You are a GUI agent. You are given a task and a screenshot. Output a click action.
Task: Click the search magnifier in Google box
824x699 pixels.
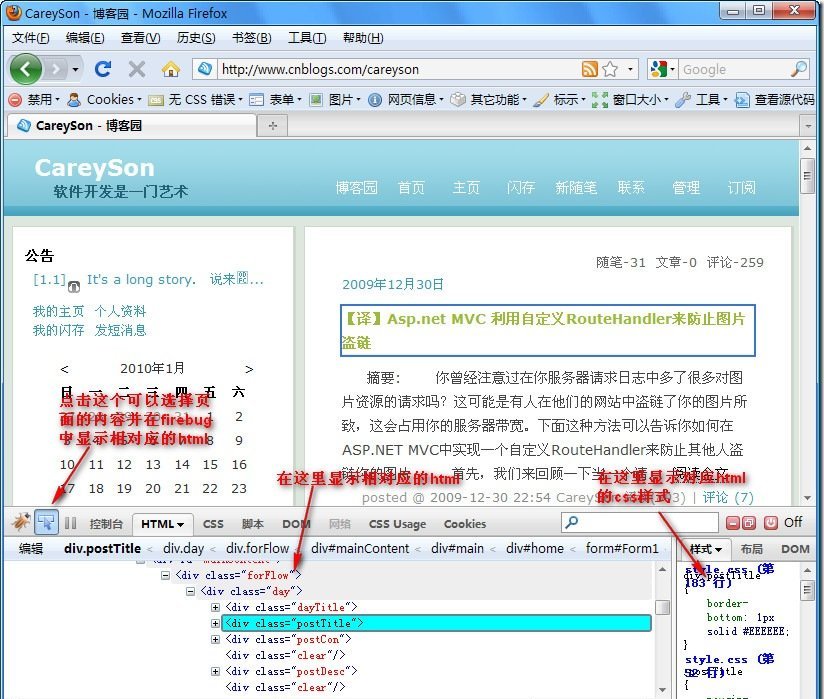[799, 69]
